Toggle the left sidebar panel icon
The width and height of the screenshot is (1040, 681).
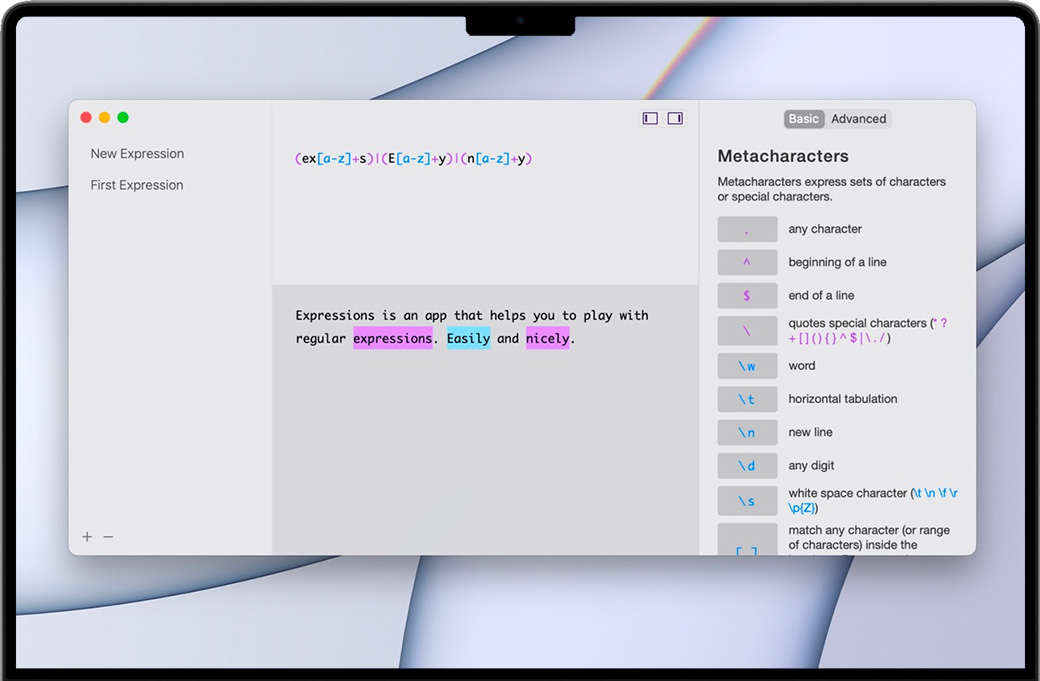(650, 118)
